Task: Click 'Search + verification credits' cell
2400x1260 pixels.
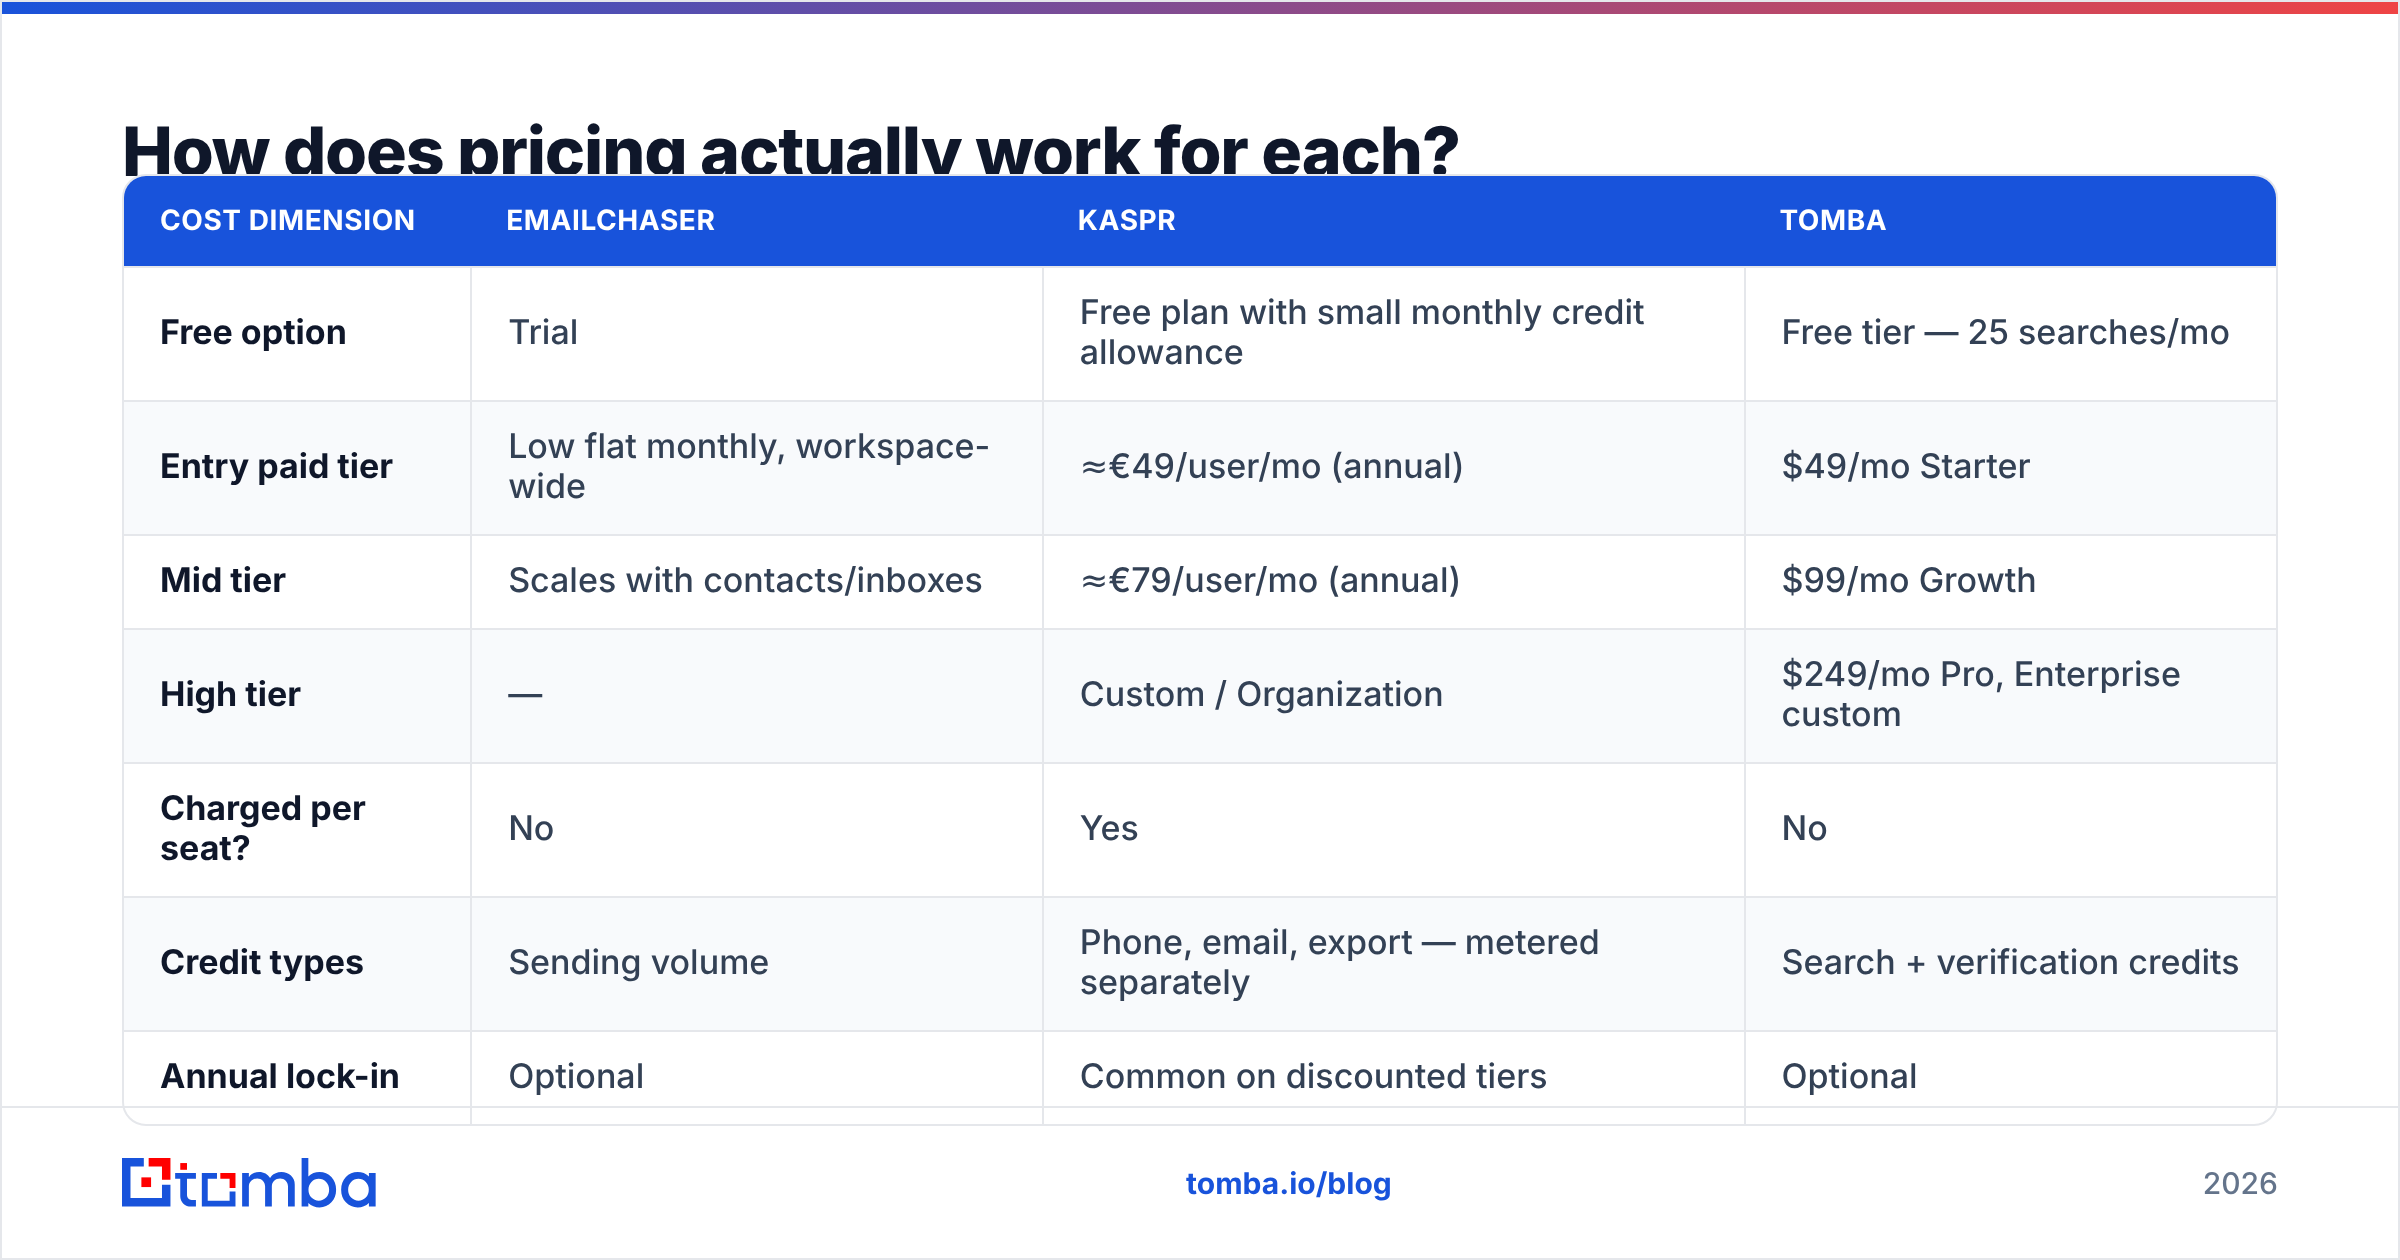Action: click(2009, 962)
